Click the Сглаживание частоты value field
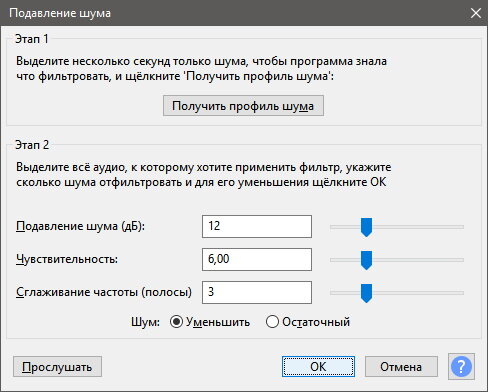The width and height of the screenshot is (488, 392). 257,292
